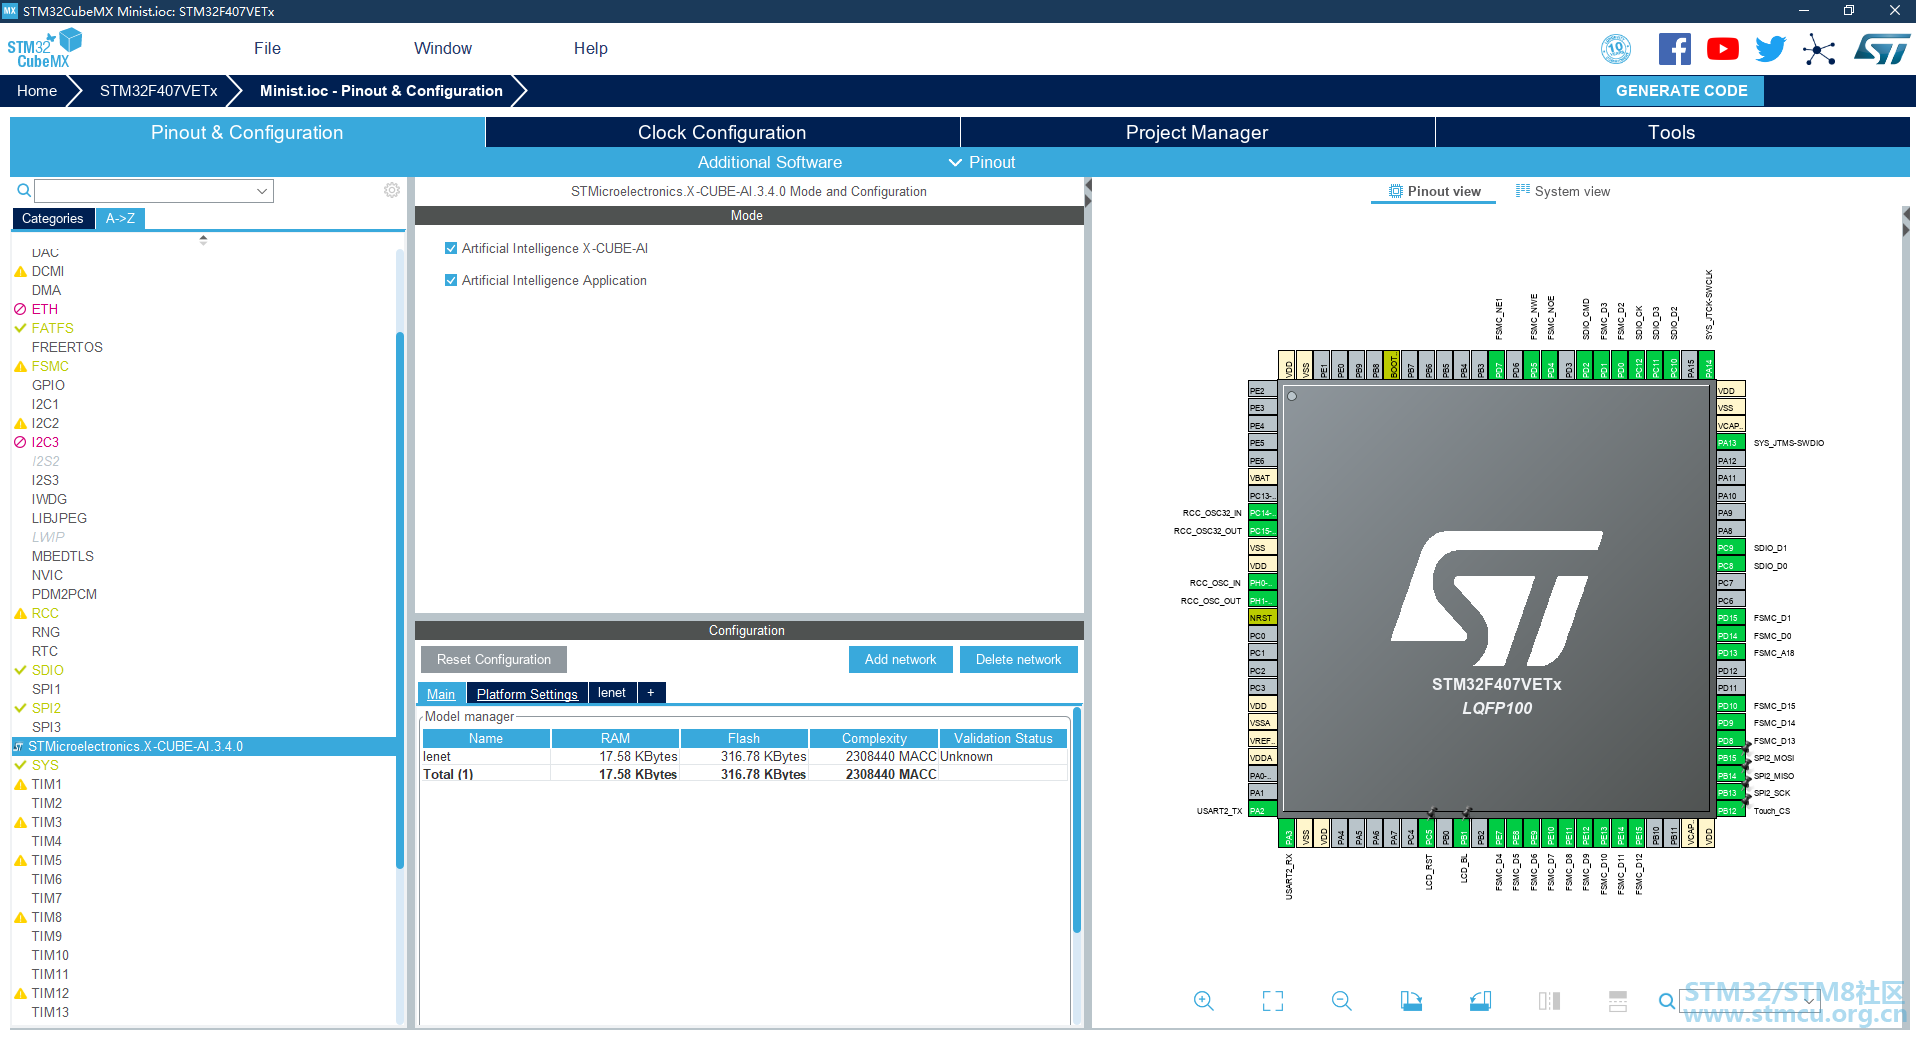Screen dimensions: 1916x1037
Task: Open the File menu
Action: (267, 48)
